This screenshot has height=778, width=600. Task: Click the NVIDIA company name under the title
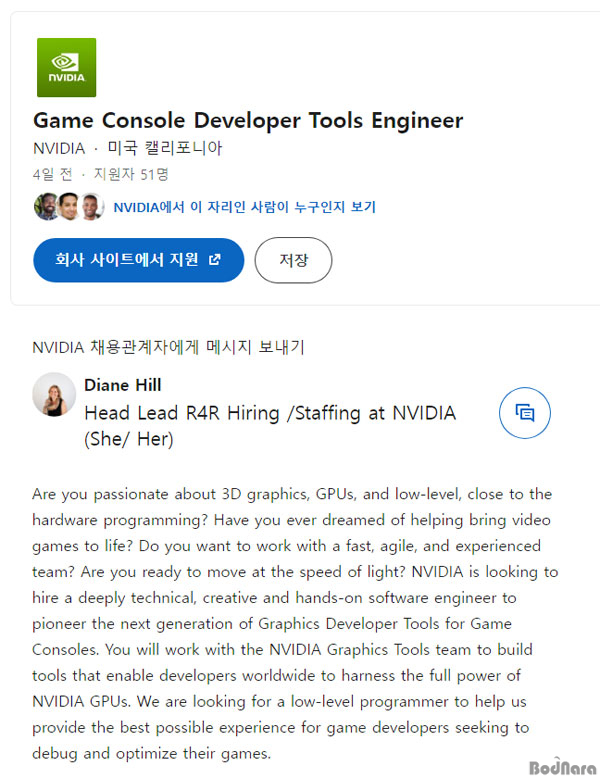tap(58, 148)
